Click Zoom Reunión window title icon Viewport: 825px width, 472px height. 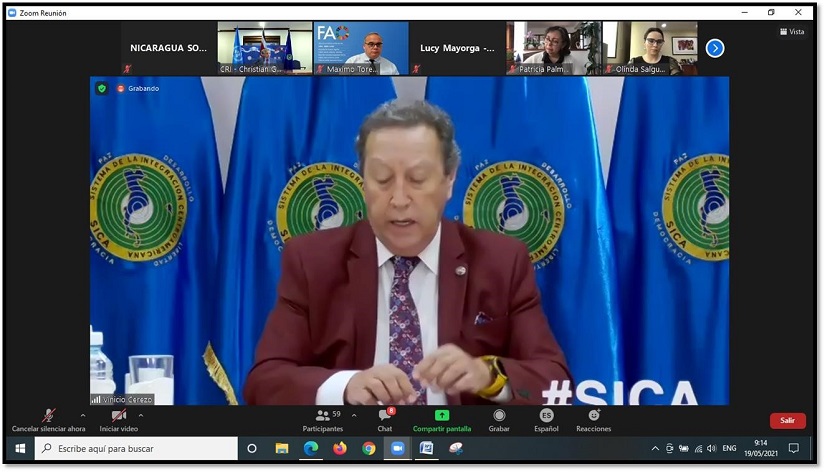coord(12,13)
